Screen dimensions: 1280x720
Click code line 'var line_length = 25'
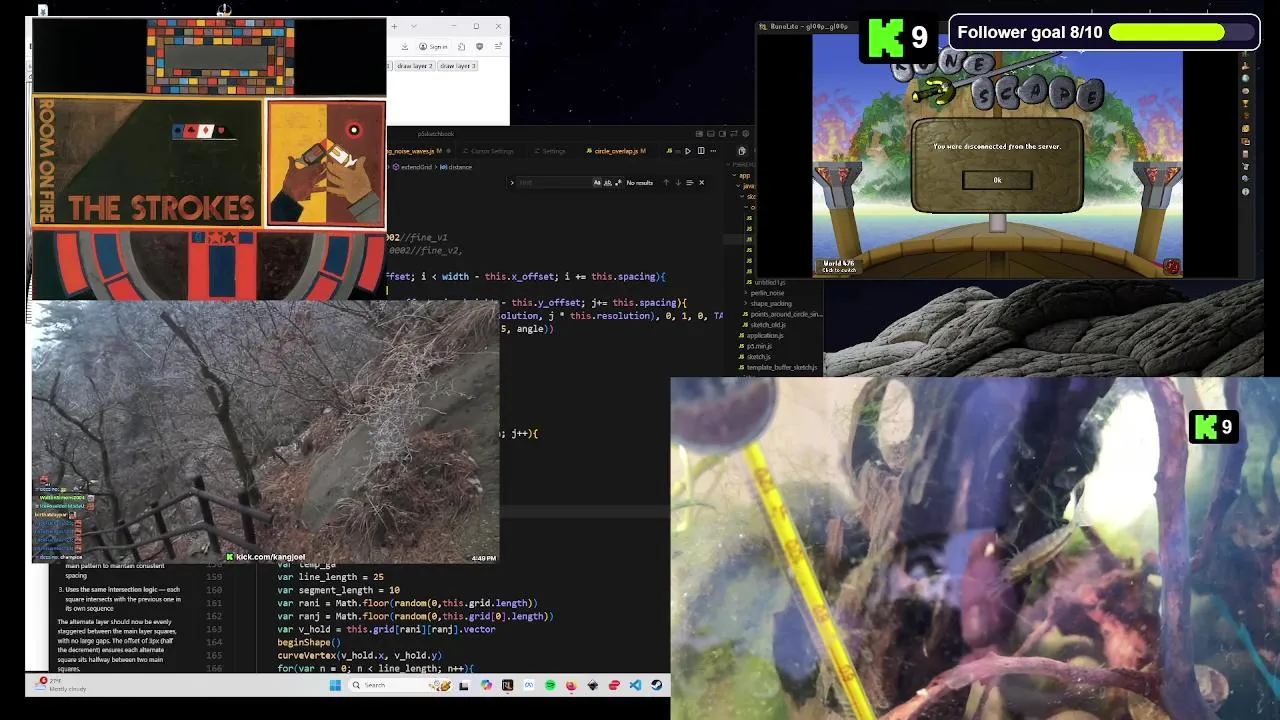pyautogui.click(x=330, y=577)
